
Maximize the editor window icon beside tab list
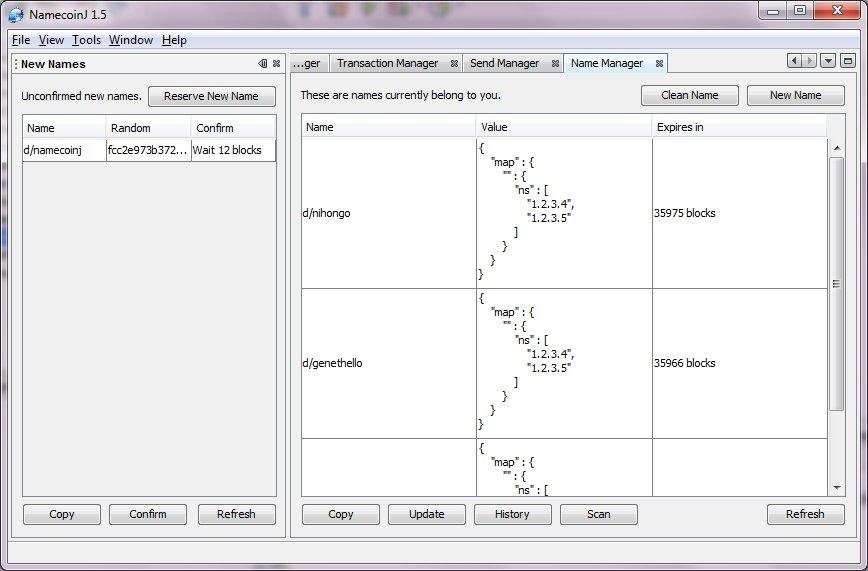tap(848, 60)
